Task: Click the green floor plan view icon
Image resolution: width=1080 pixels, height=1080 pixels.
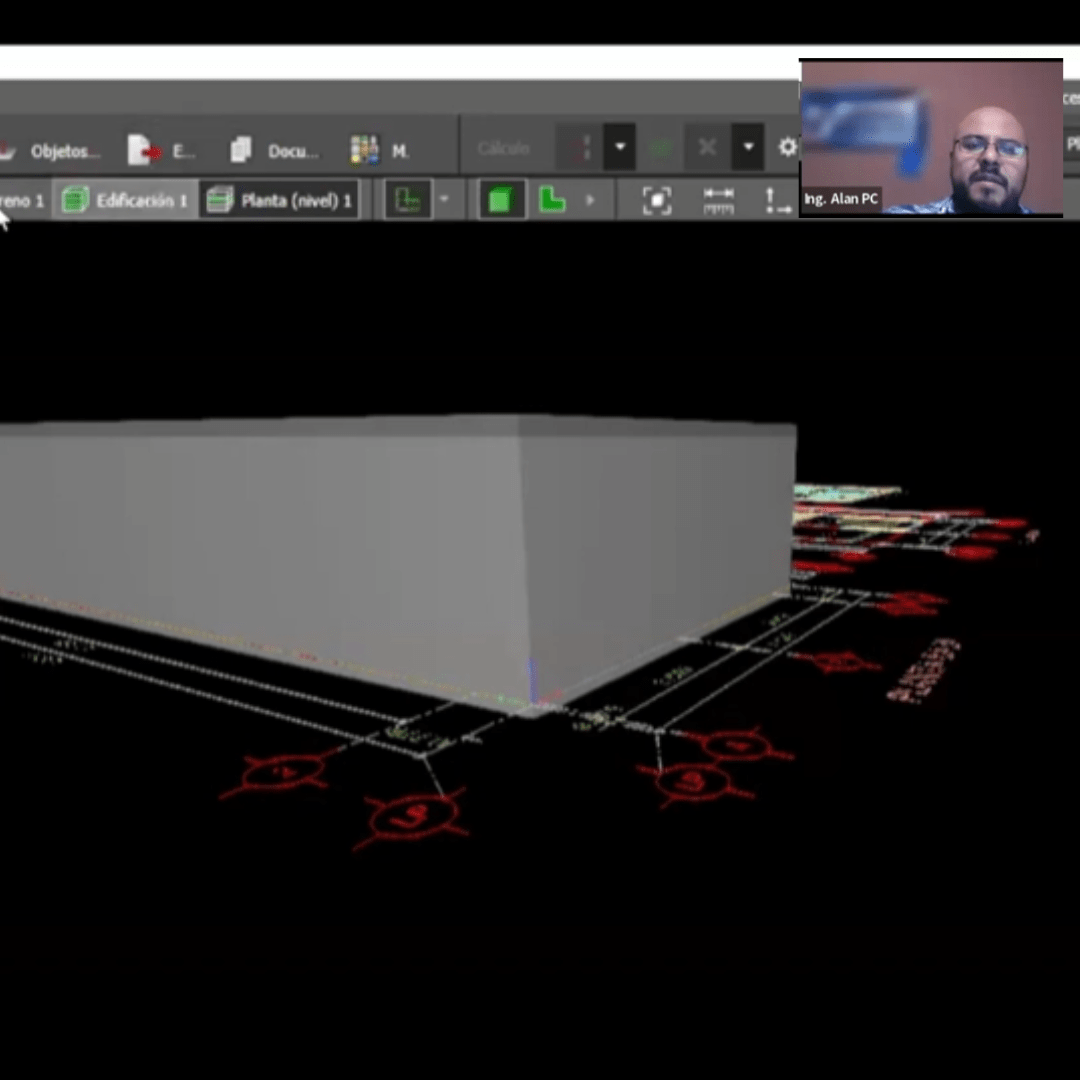Action: pyautogui.click(x=408, y=200)
